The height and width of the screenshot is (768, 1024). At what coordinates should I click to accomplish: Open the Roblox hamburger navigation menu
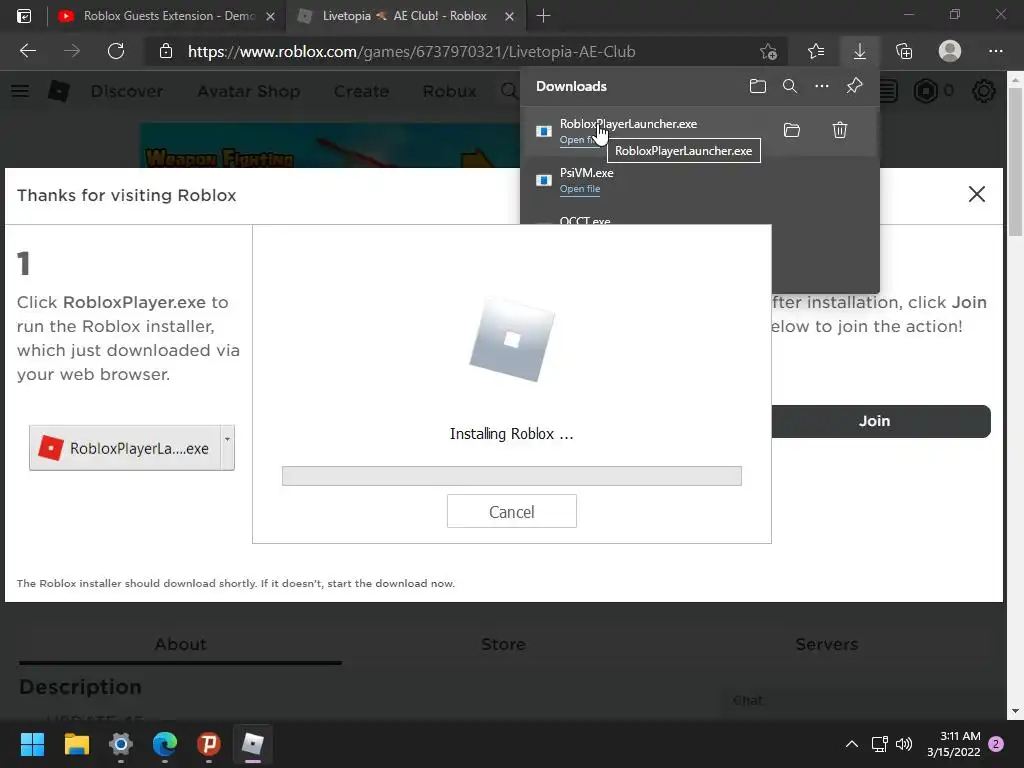pos(20,91)
